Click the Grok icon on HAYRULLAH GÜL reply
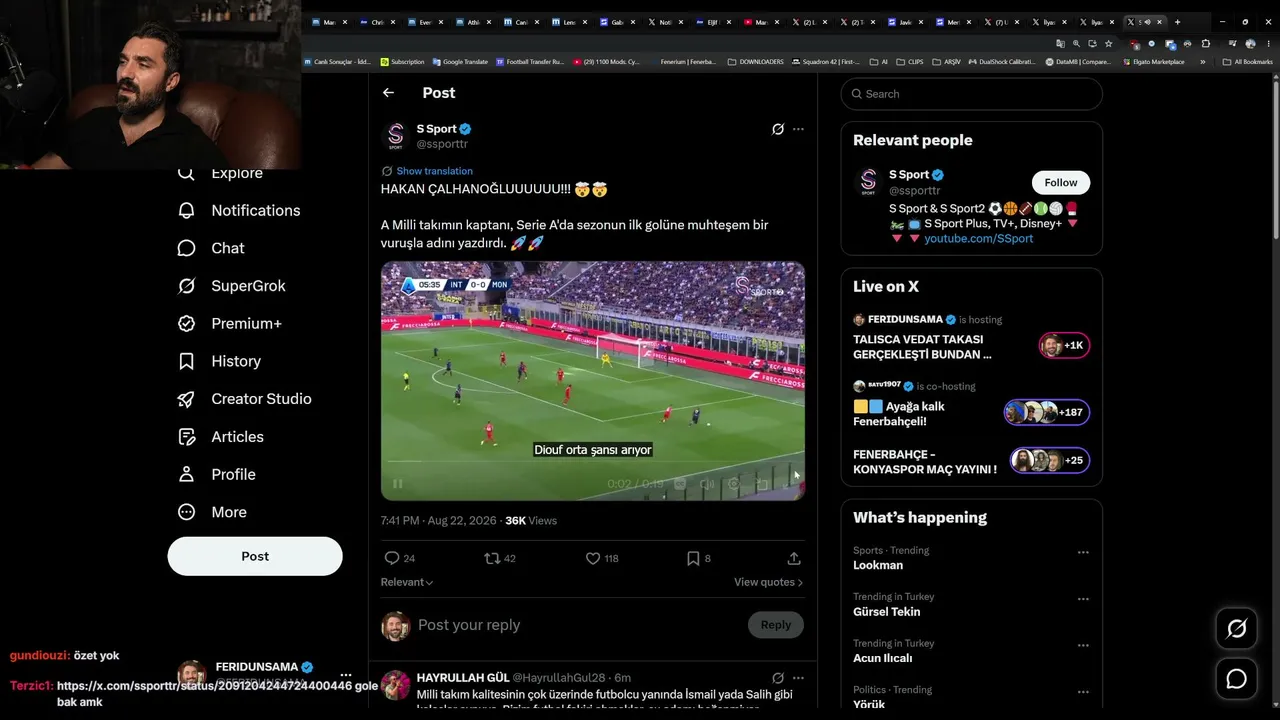 778,678
